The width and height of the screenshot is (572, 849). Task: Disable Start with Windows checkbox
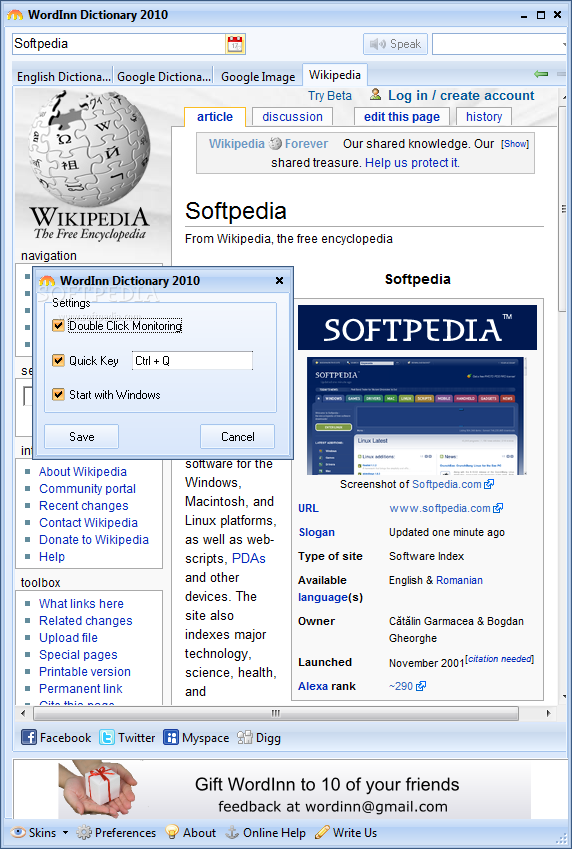58,394
